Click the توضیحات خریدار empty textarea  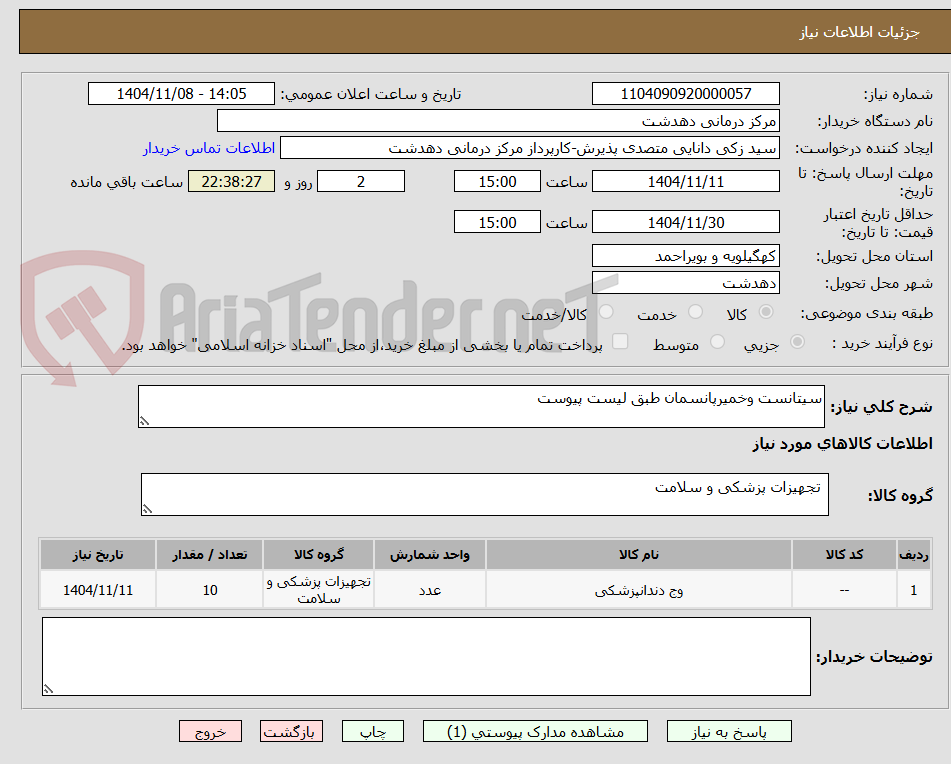pos(426,657)
